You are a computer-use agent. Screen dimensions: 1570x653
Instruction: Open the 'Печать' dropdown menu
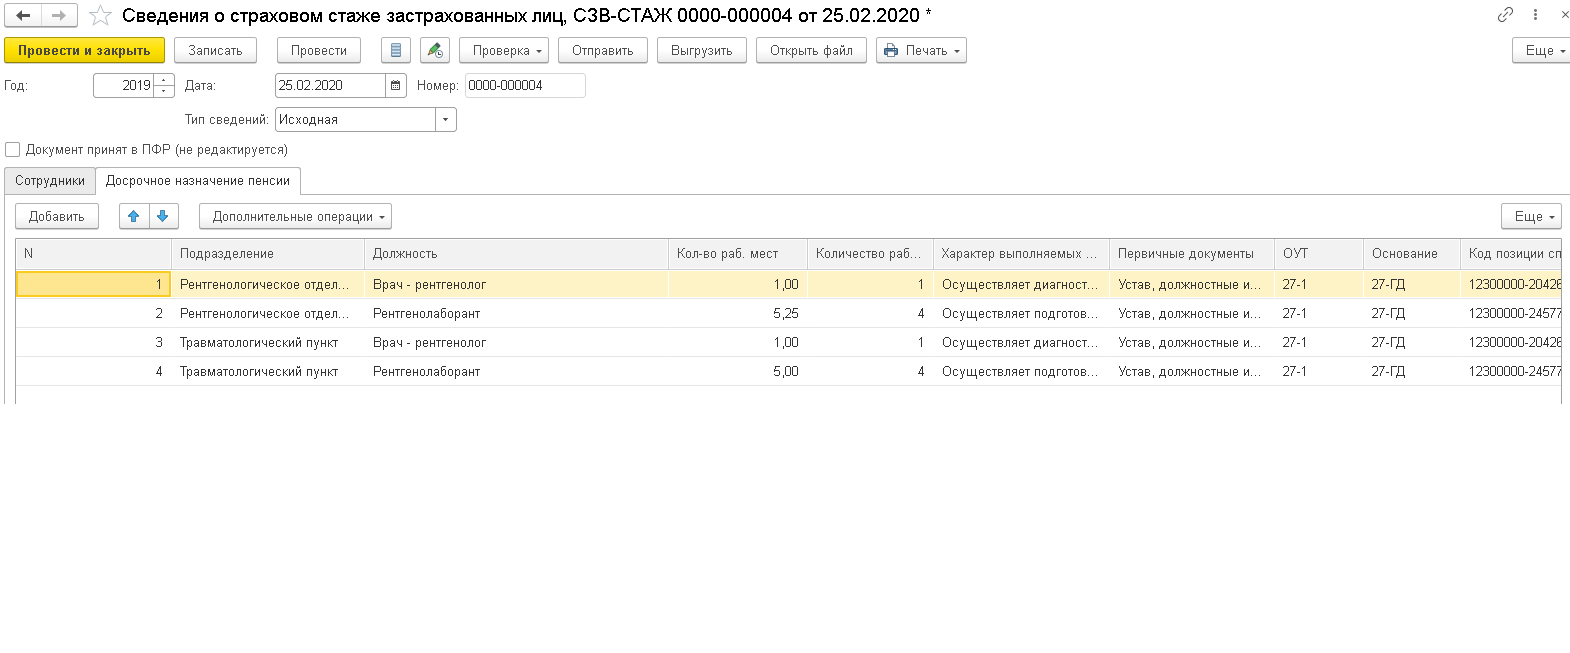pyautogui.click(x=921, y=50)
